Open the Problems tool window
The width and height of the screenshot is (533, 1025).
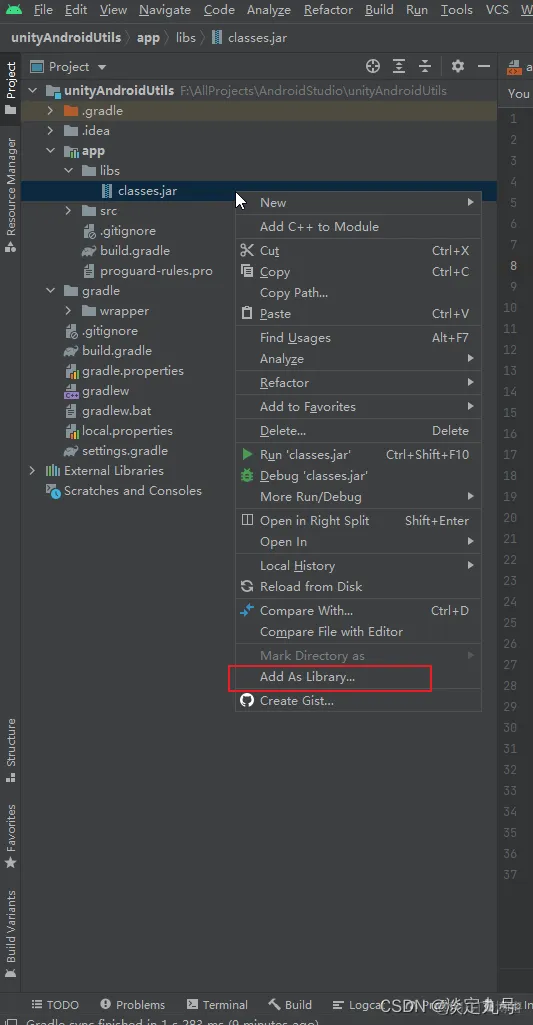click(x=132, y=1005)
